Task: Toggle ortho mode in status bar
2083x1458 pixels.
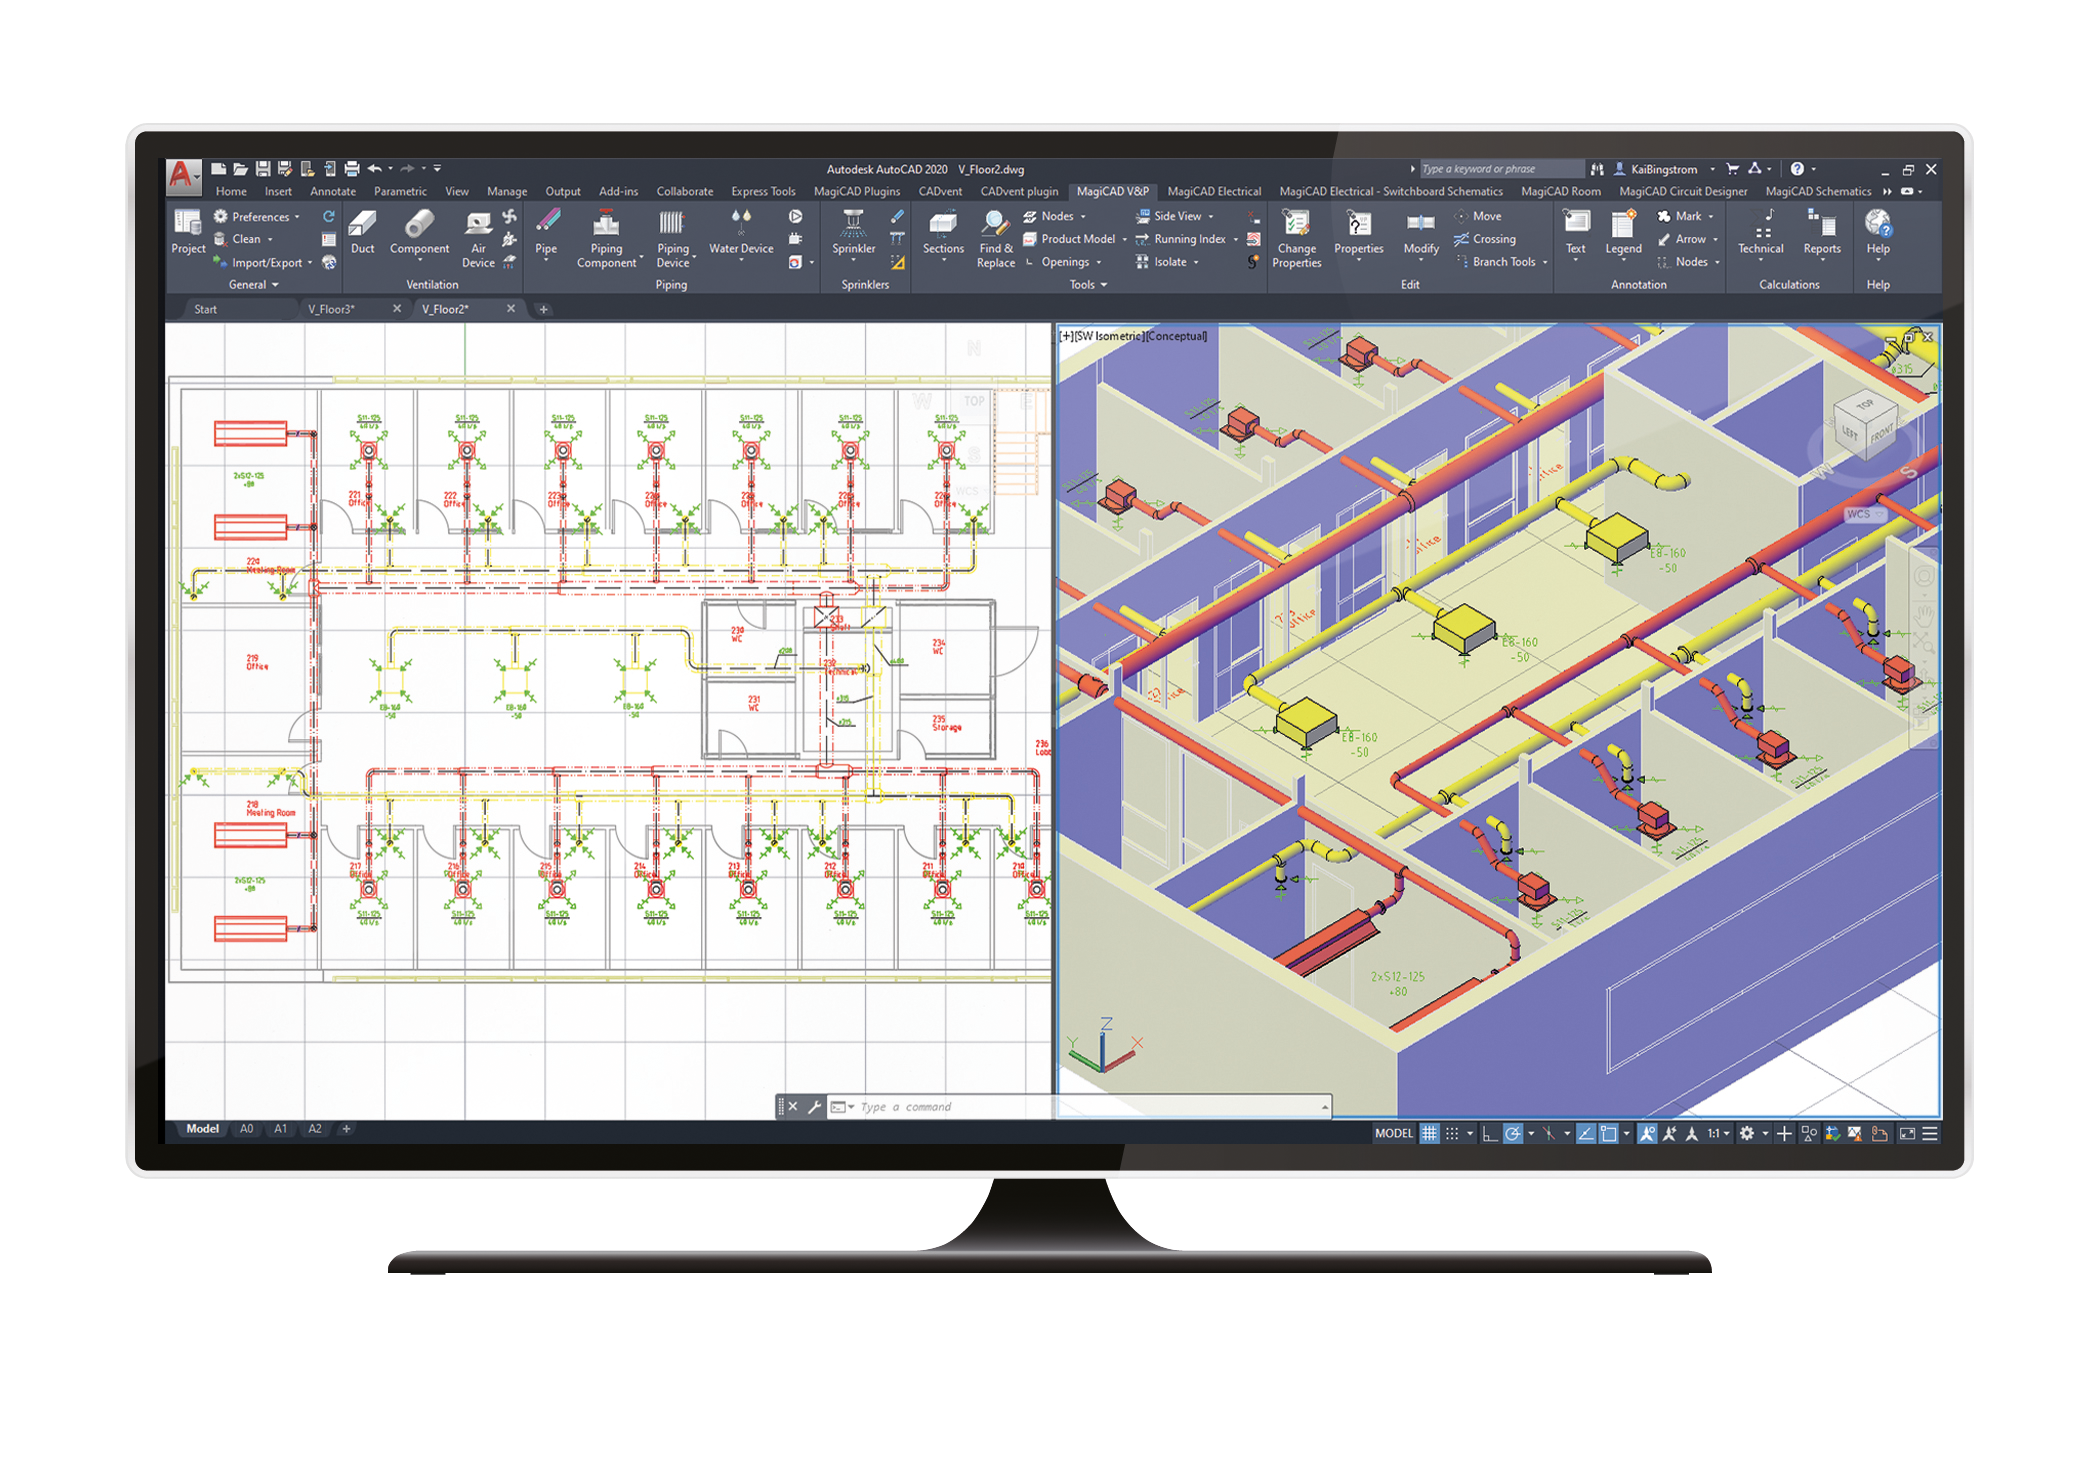Action: [1489, 1133]
